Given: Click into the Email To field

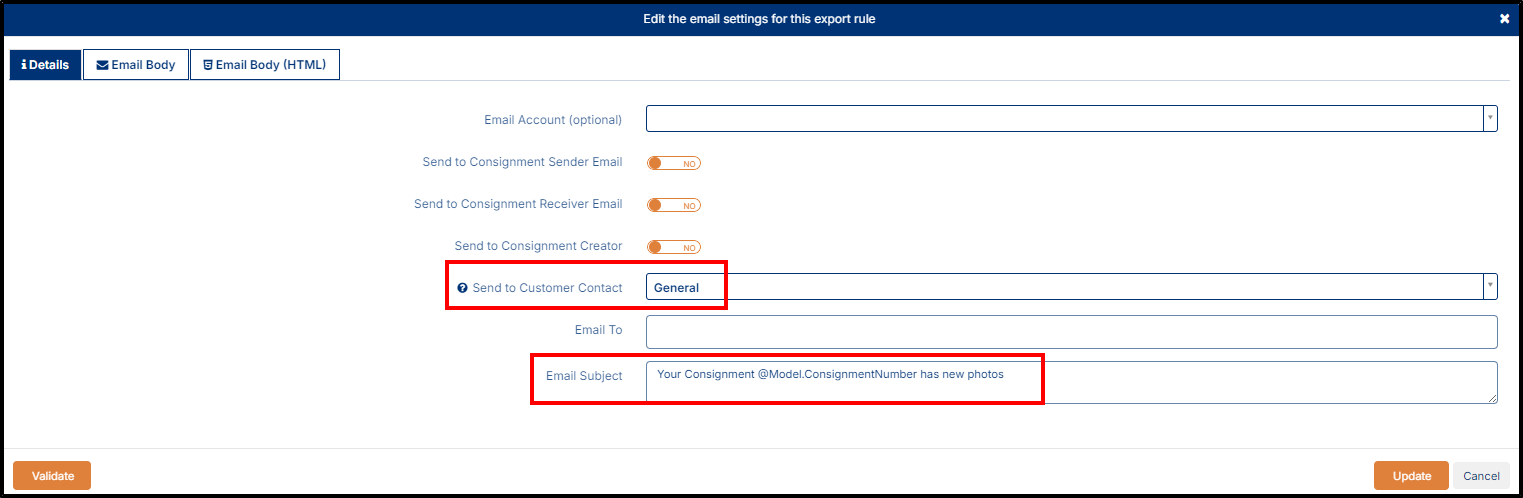Looking at the screenshot, I should click(x=1072, y=332).
